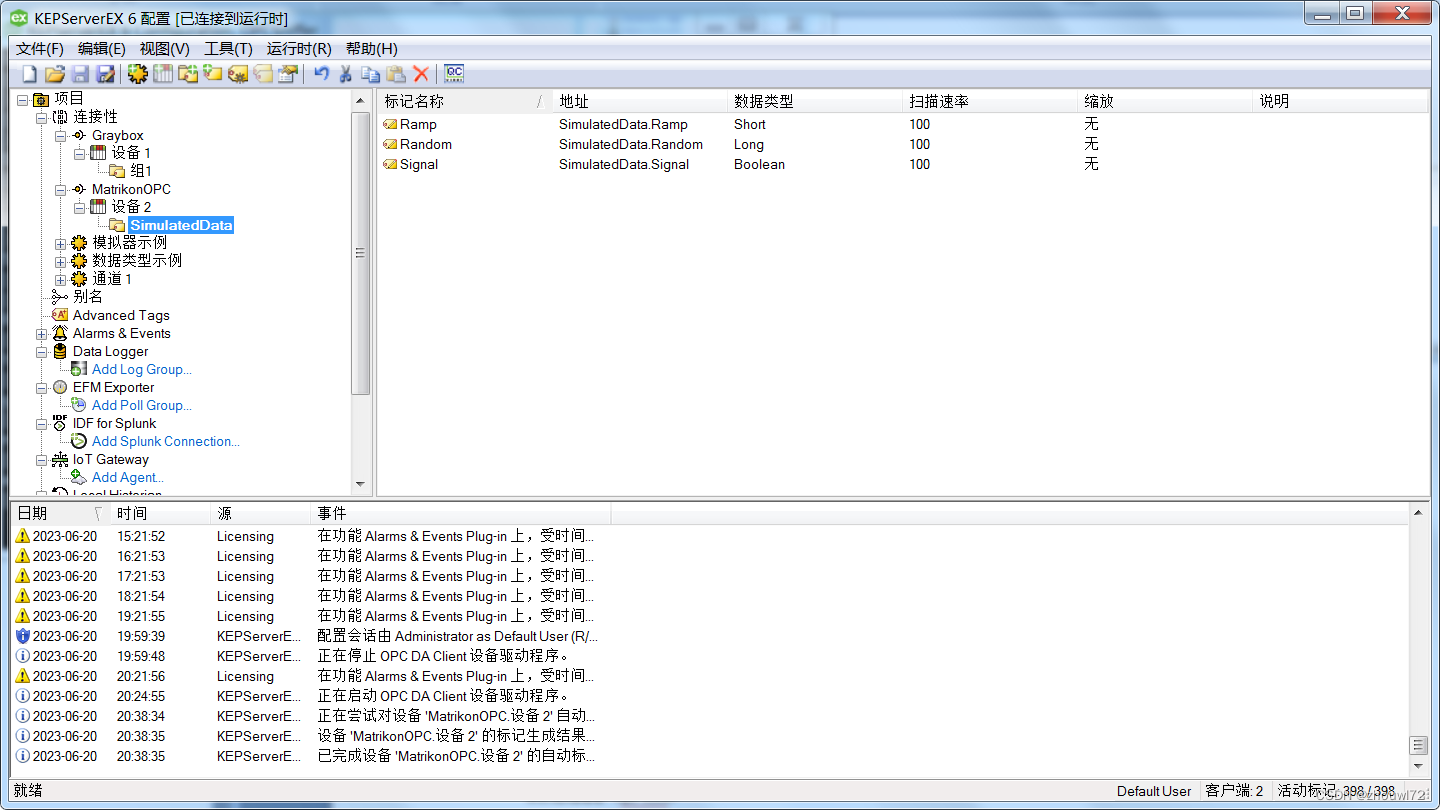The image size is (1440, 810).
Task: Click the New Device toolbar icon
Action: 162,73
